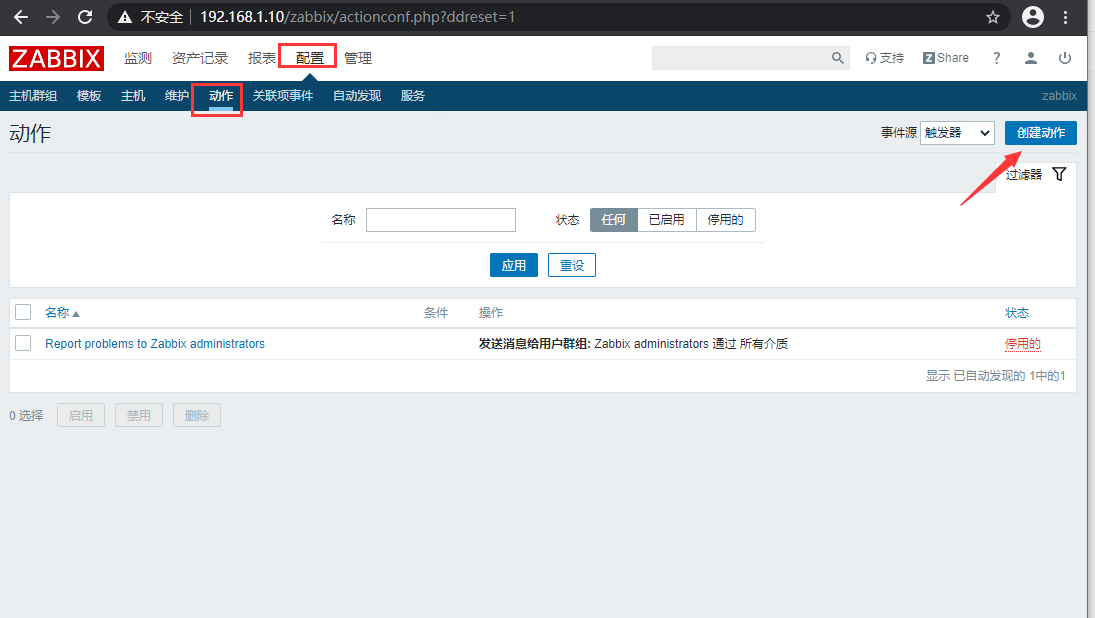Log out using the power icon
Image resolution: width=1095 pixels, height=618 pixels.
pos(1064,58)
